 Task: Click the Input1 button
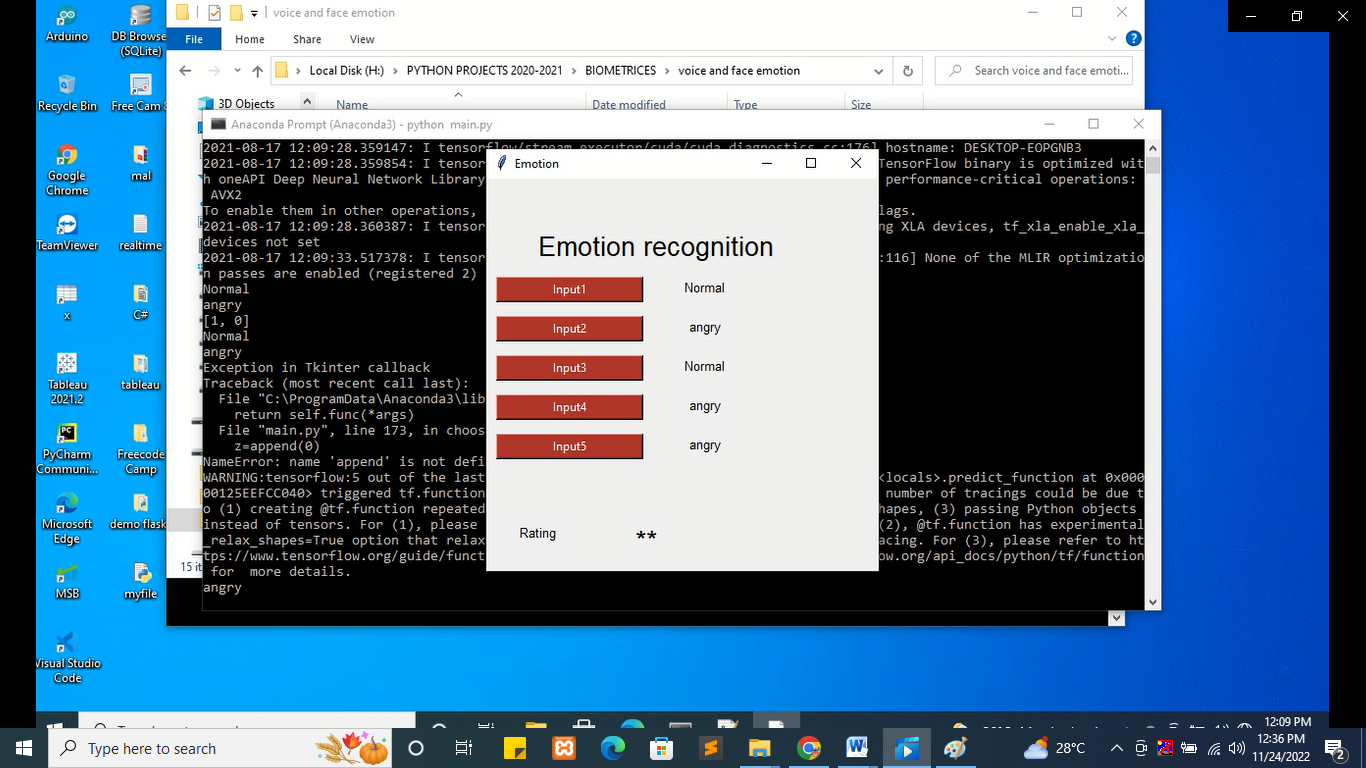[x=569, y=289]
